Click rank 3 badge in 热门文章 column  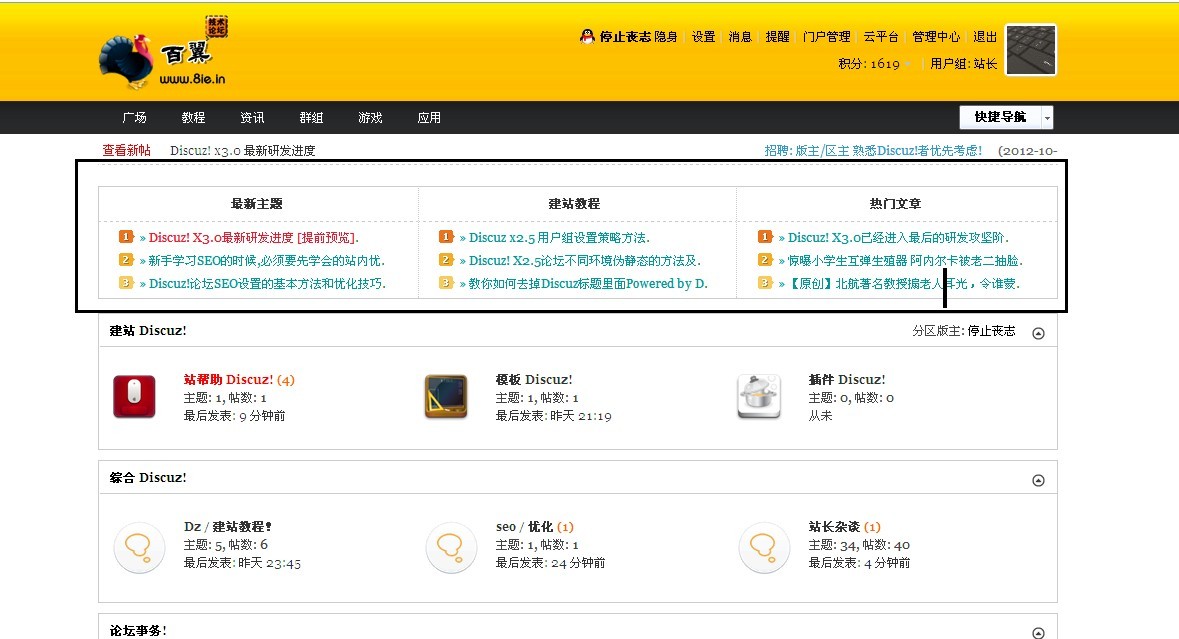coord(765,283)
